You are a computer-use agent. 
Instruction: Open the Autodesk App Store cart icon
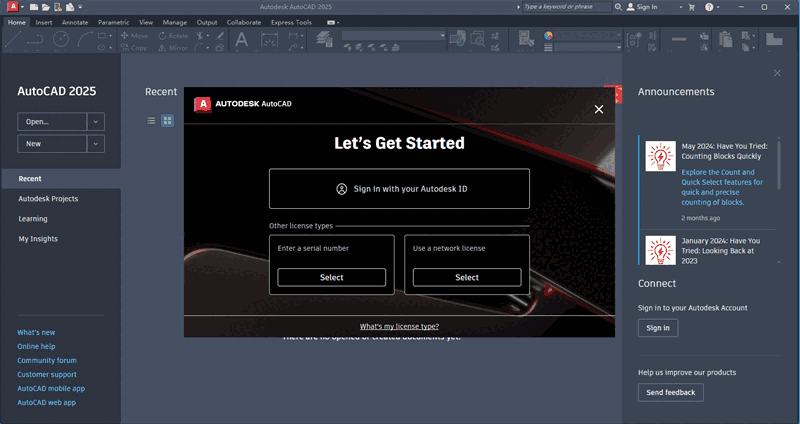[692, 7]
